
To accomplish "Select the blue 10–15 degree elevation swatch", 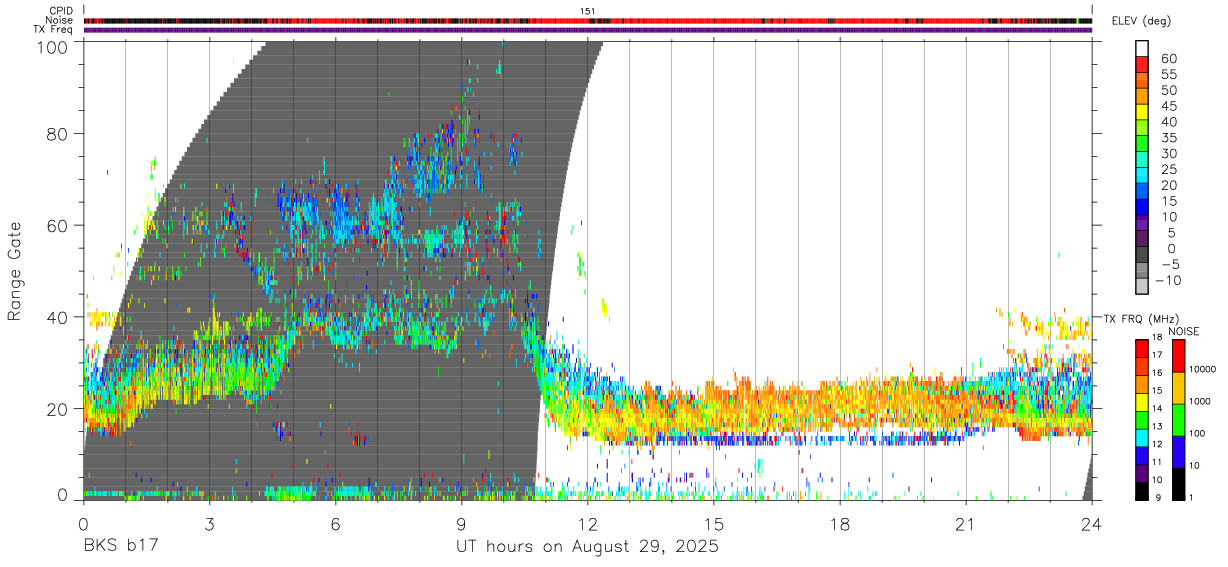I will tap(1142, 207).
